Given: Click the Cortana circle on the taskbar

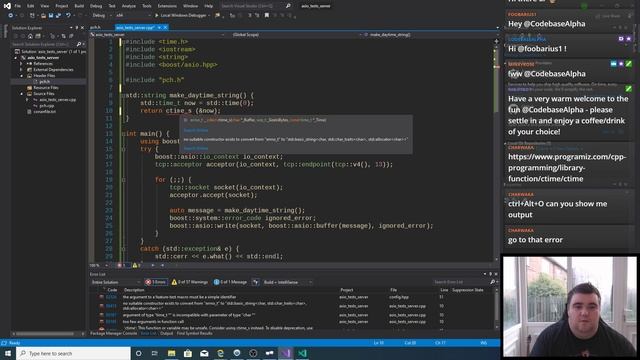Looking at the screenshot, I should point(138,353).
